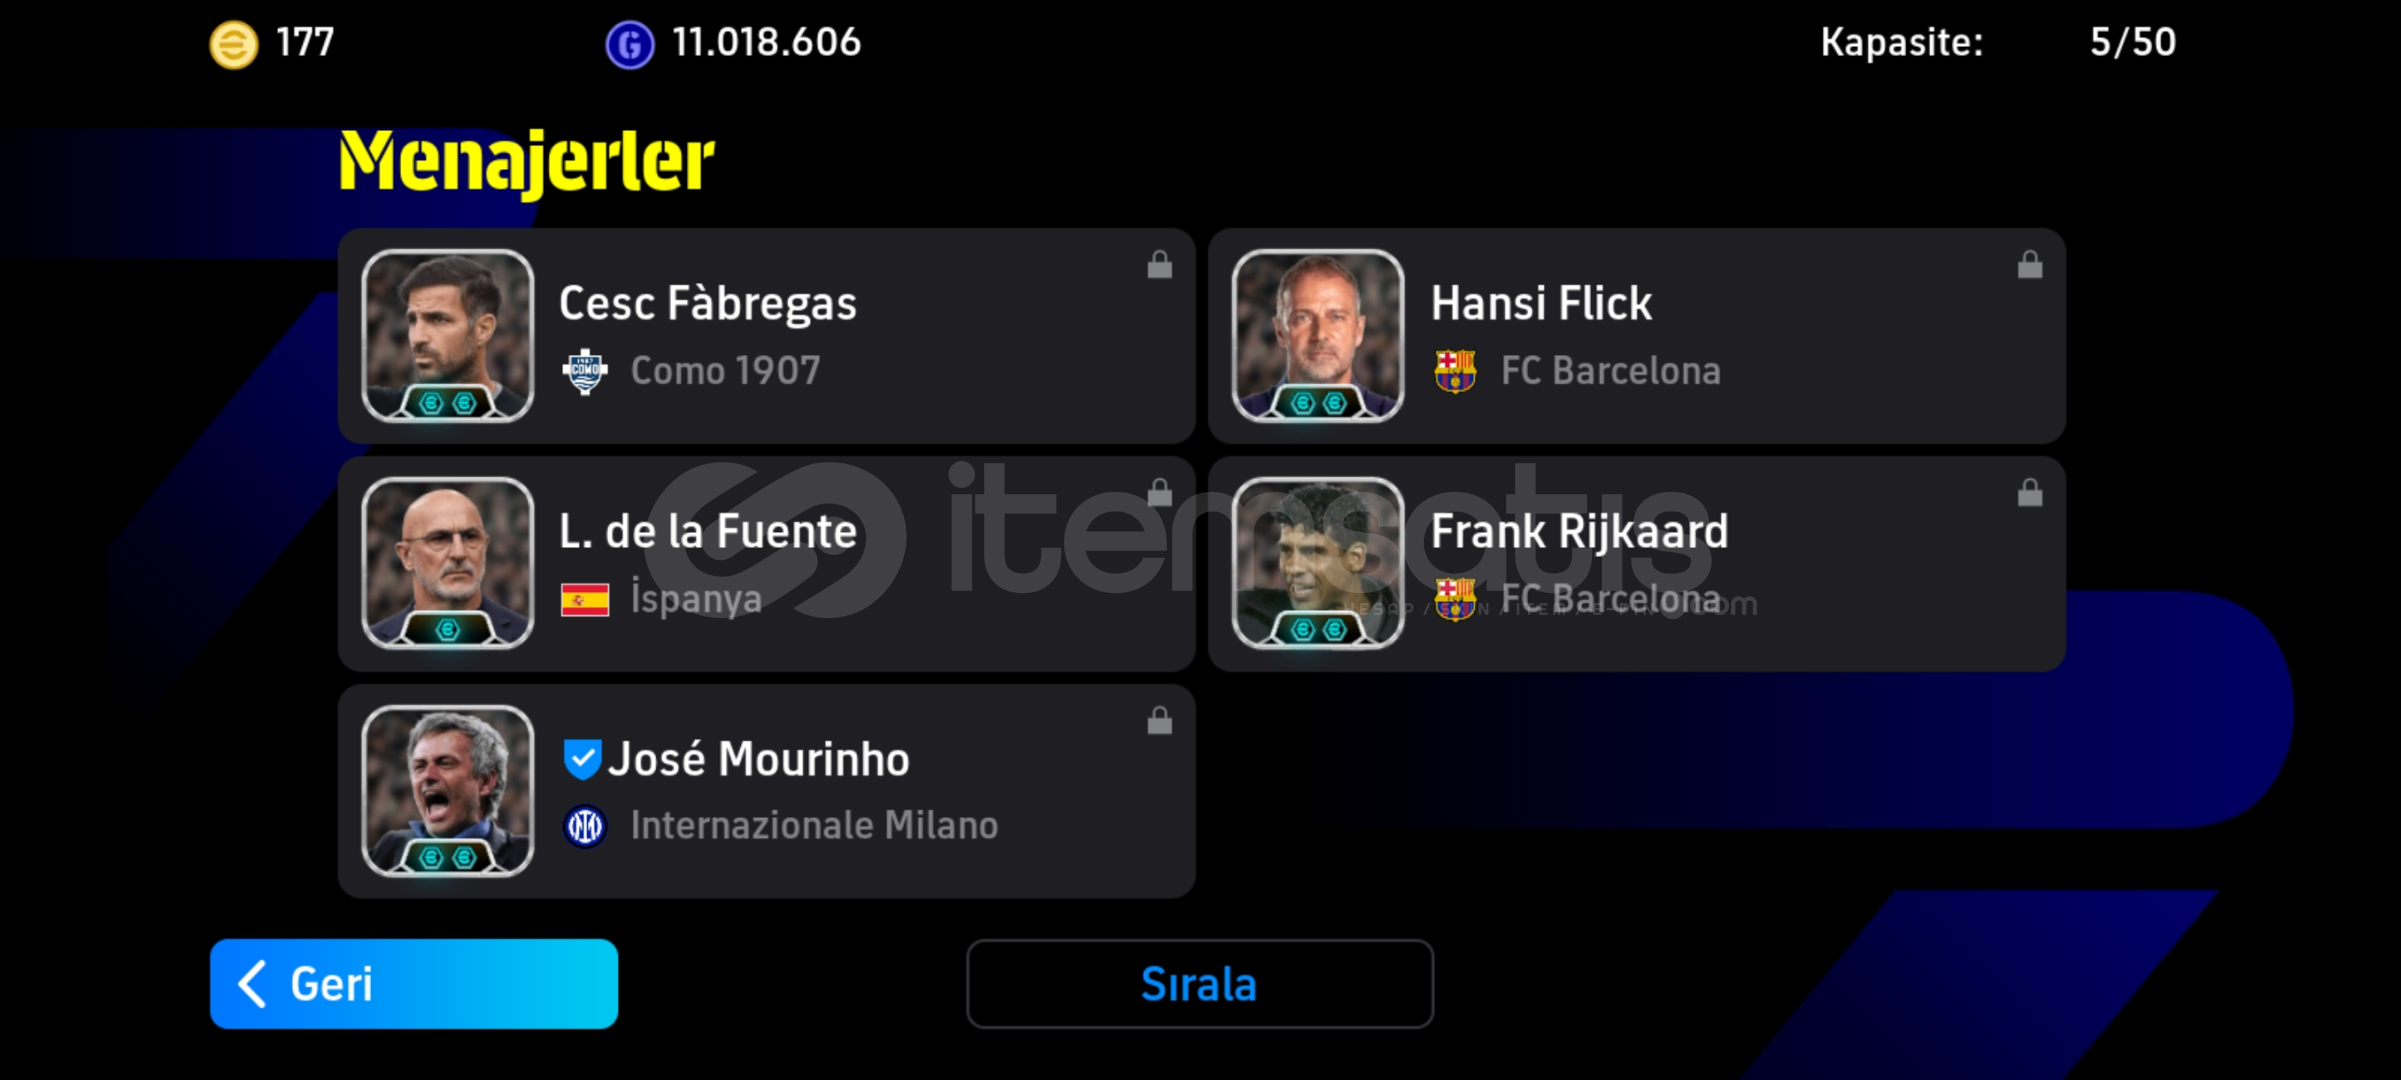Click the Como 1907 club crest
Image resolution: width=2401 pixels, height=1080 pixels.
(585, 372)
